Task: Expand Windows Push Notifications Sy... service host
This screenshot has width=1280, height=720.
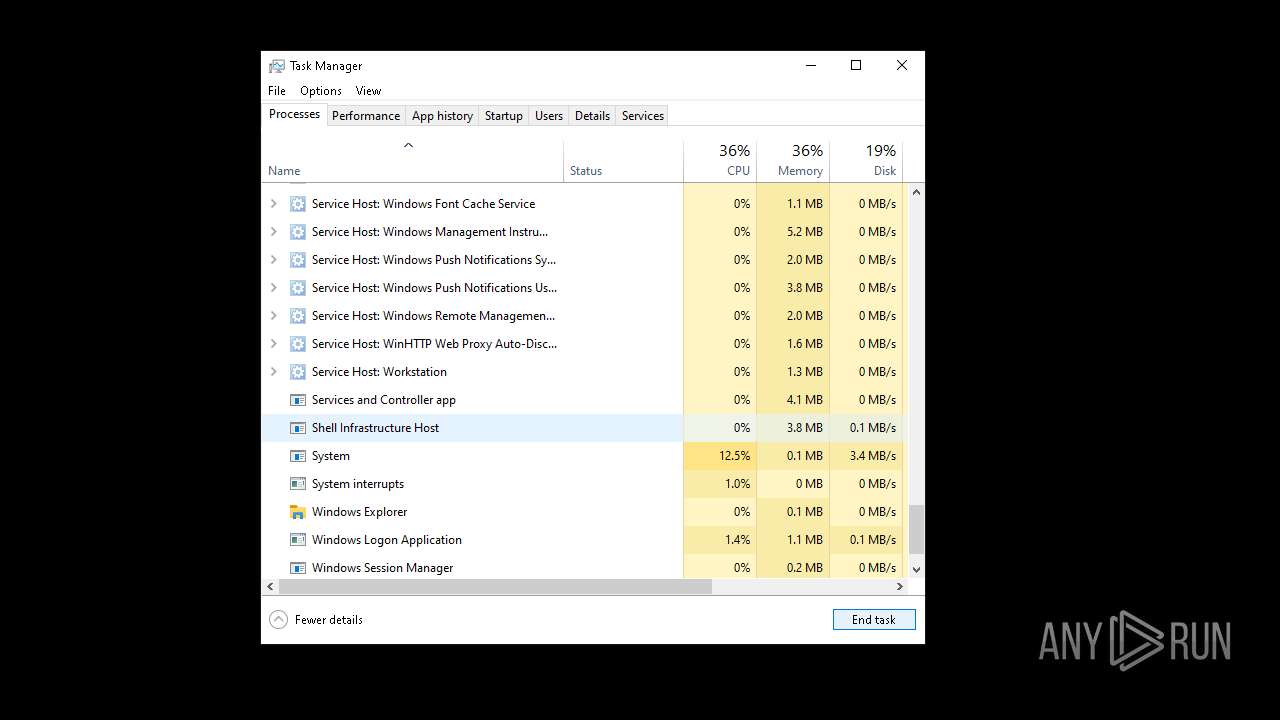Action: 274,260
